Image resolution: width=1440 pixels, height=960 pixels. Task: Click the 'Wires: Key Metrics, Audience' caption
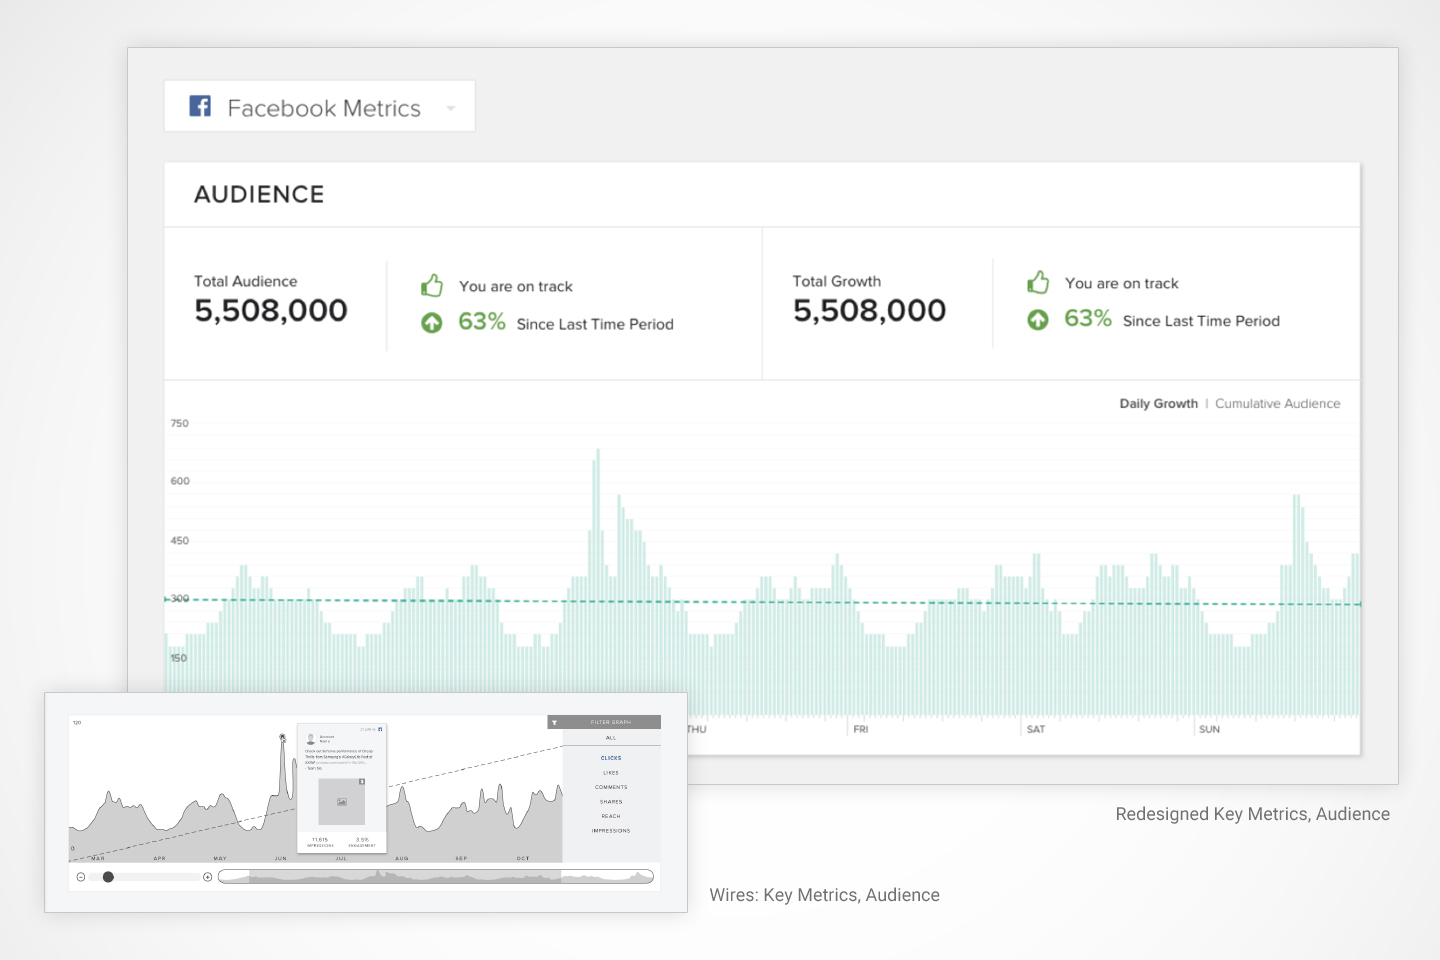[x=824, y=895]
